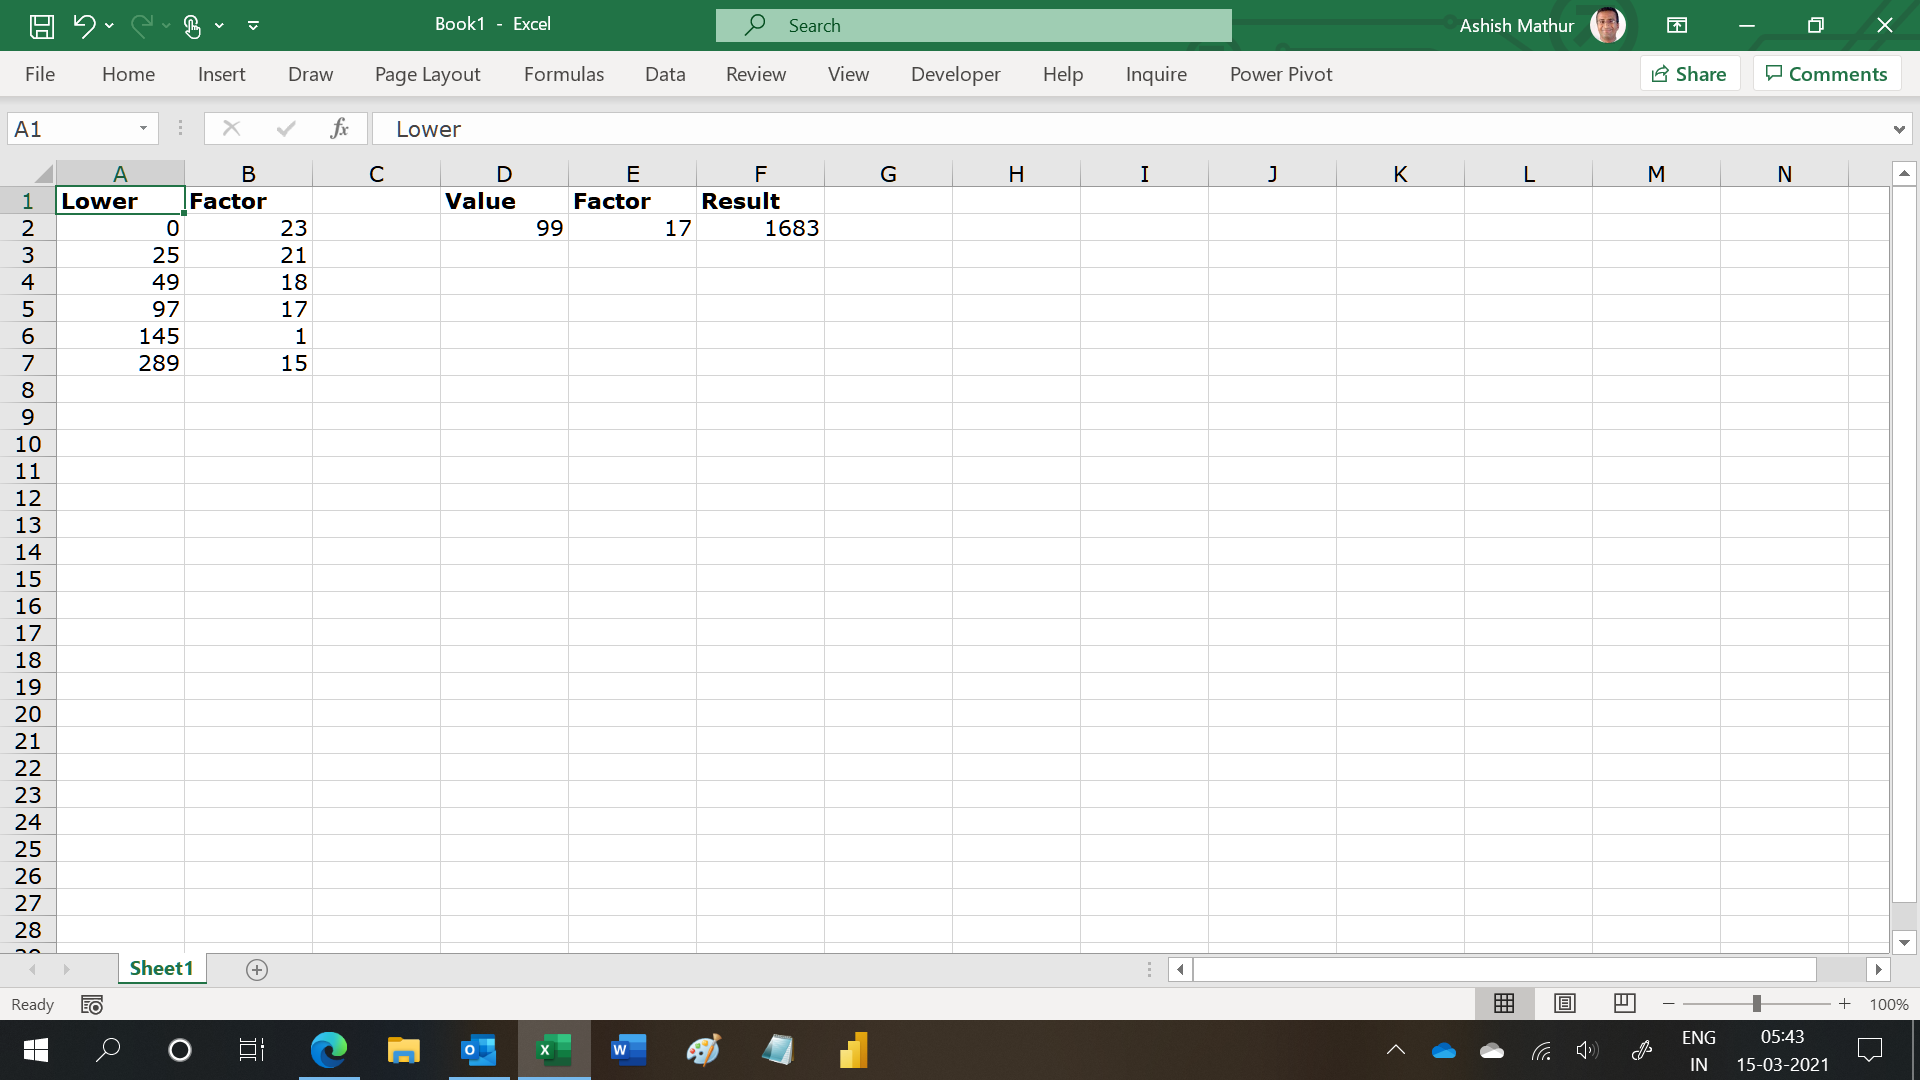The image size is (1920, 1080).
Task: Open Word from the taskbar
Action: click(629, 1050)
